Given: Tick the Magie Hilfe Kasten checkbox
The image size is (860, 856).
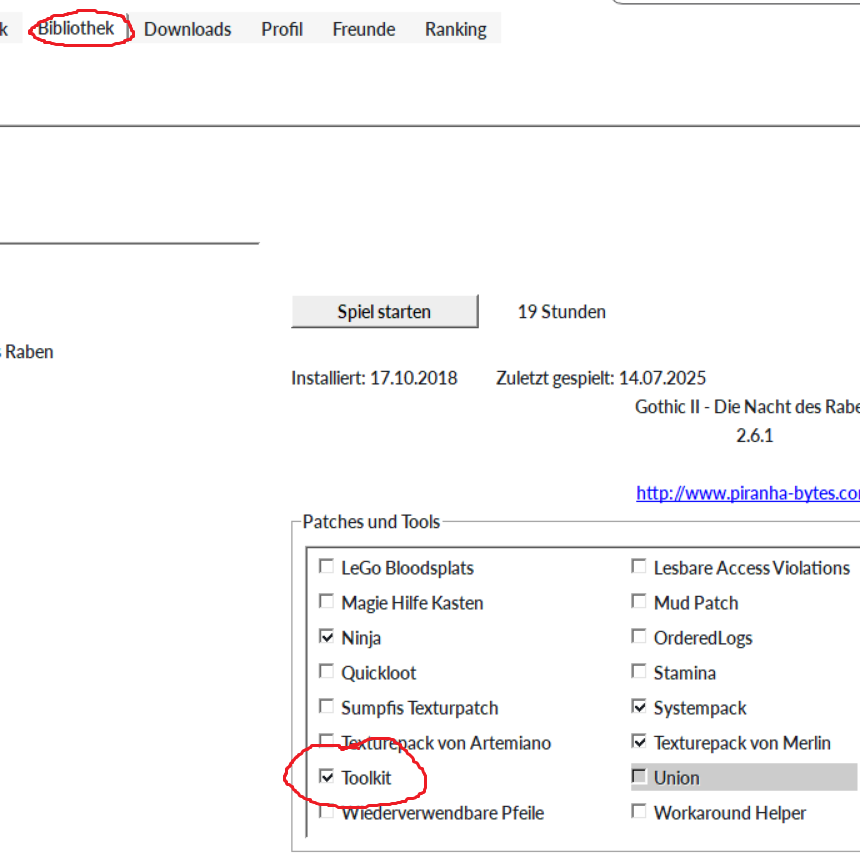Looking at the screenshot, I should (326, 602).
